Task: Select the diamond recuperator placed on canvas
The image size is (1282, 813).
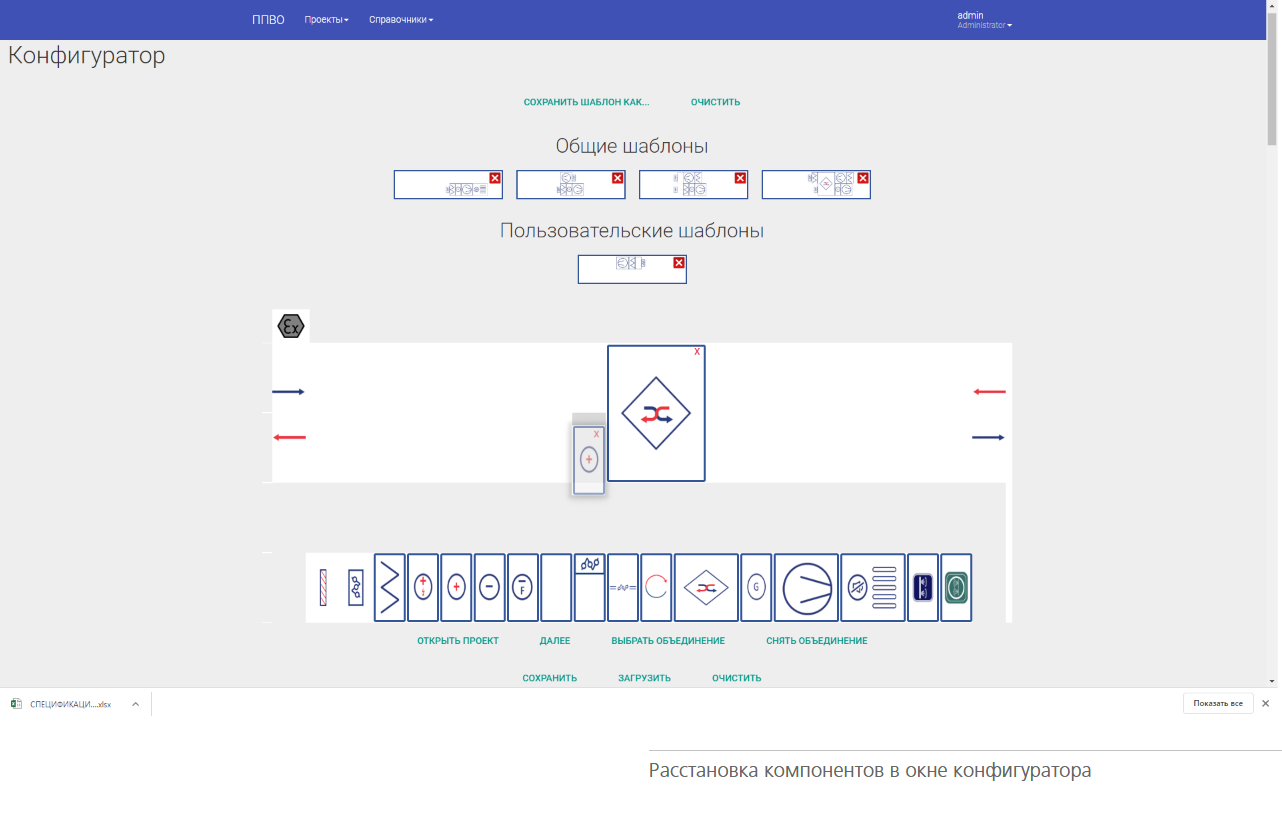Action: 656,414
